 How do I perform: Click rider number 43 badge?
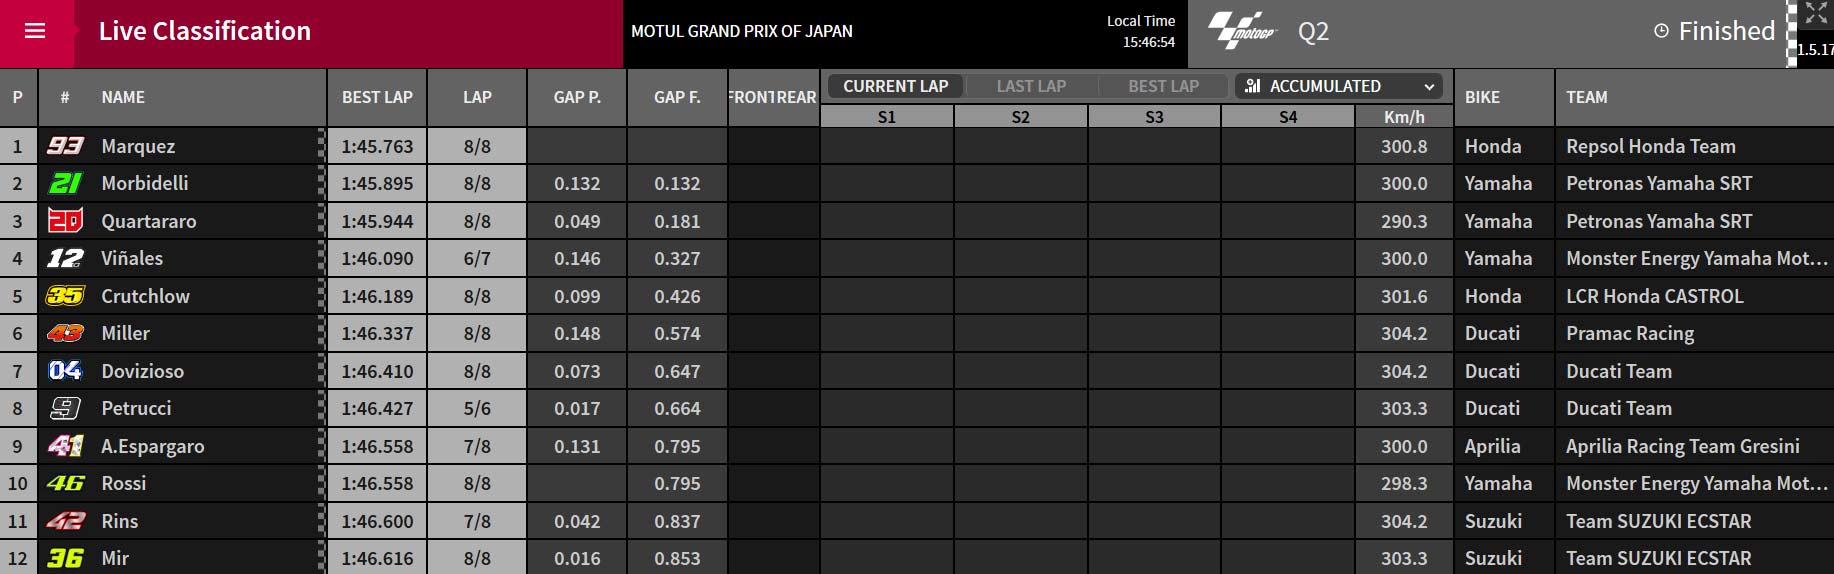65,333
